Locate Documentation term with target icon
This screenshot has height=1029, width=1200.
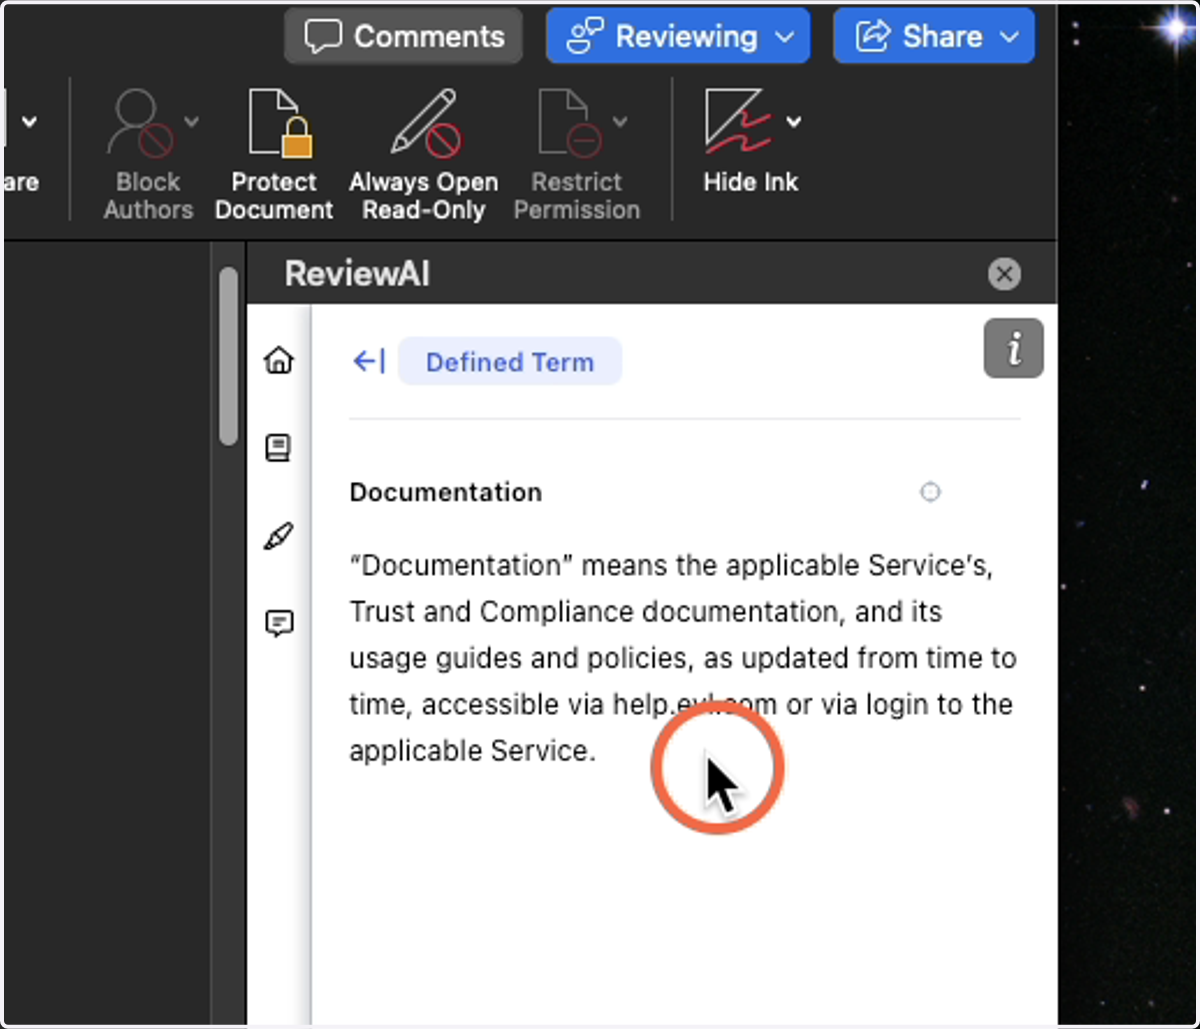pos(930,492)
